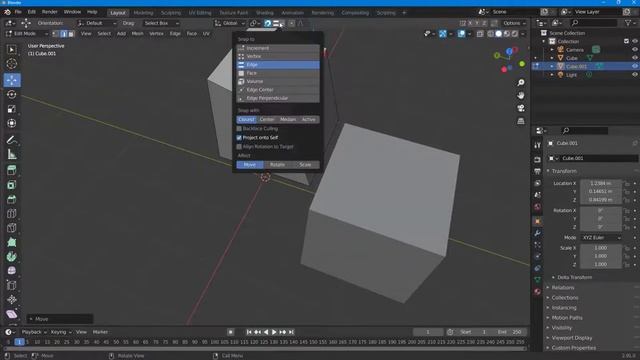The width and height of the screenshot is (640, 360).
Task: Click the current frame marker on timeline
Action: [x=19, y=342]
